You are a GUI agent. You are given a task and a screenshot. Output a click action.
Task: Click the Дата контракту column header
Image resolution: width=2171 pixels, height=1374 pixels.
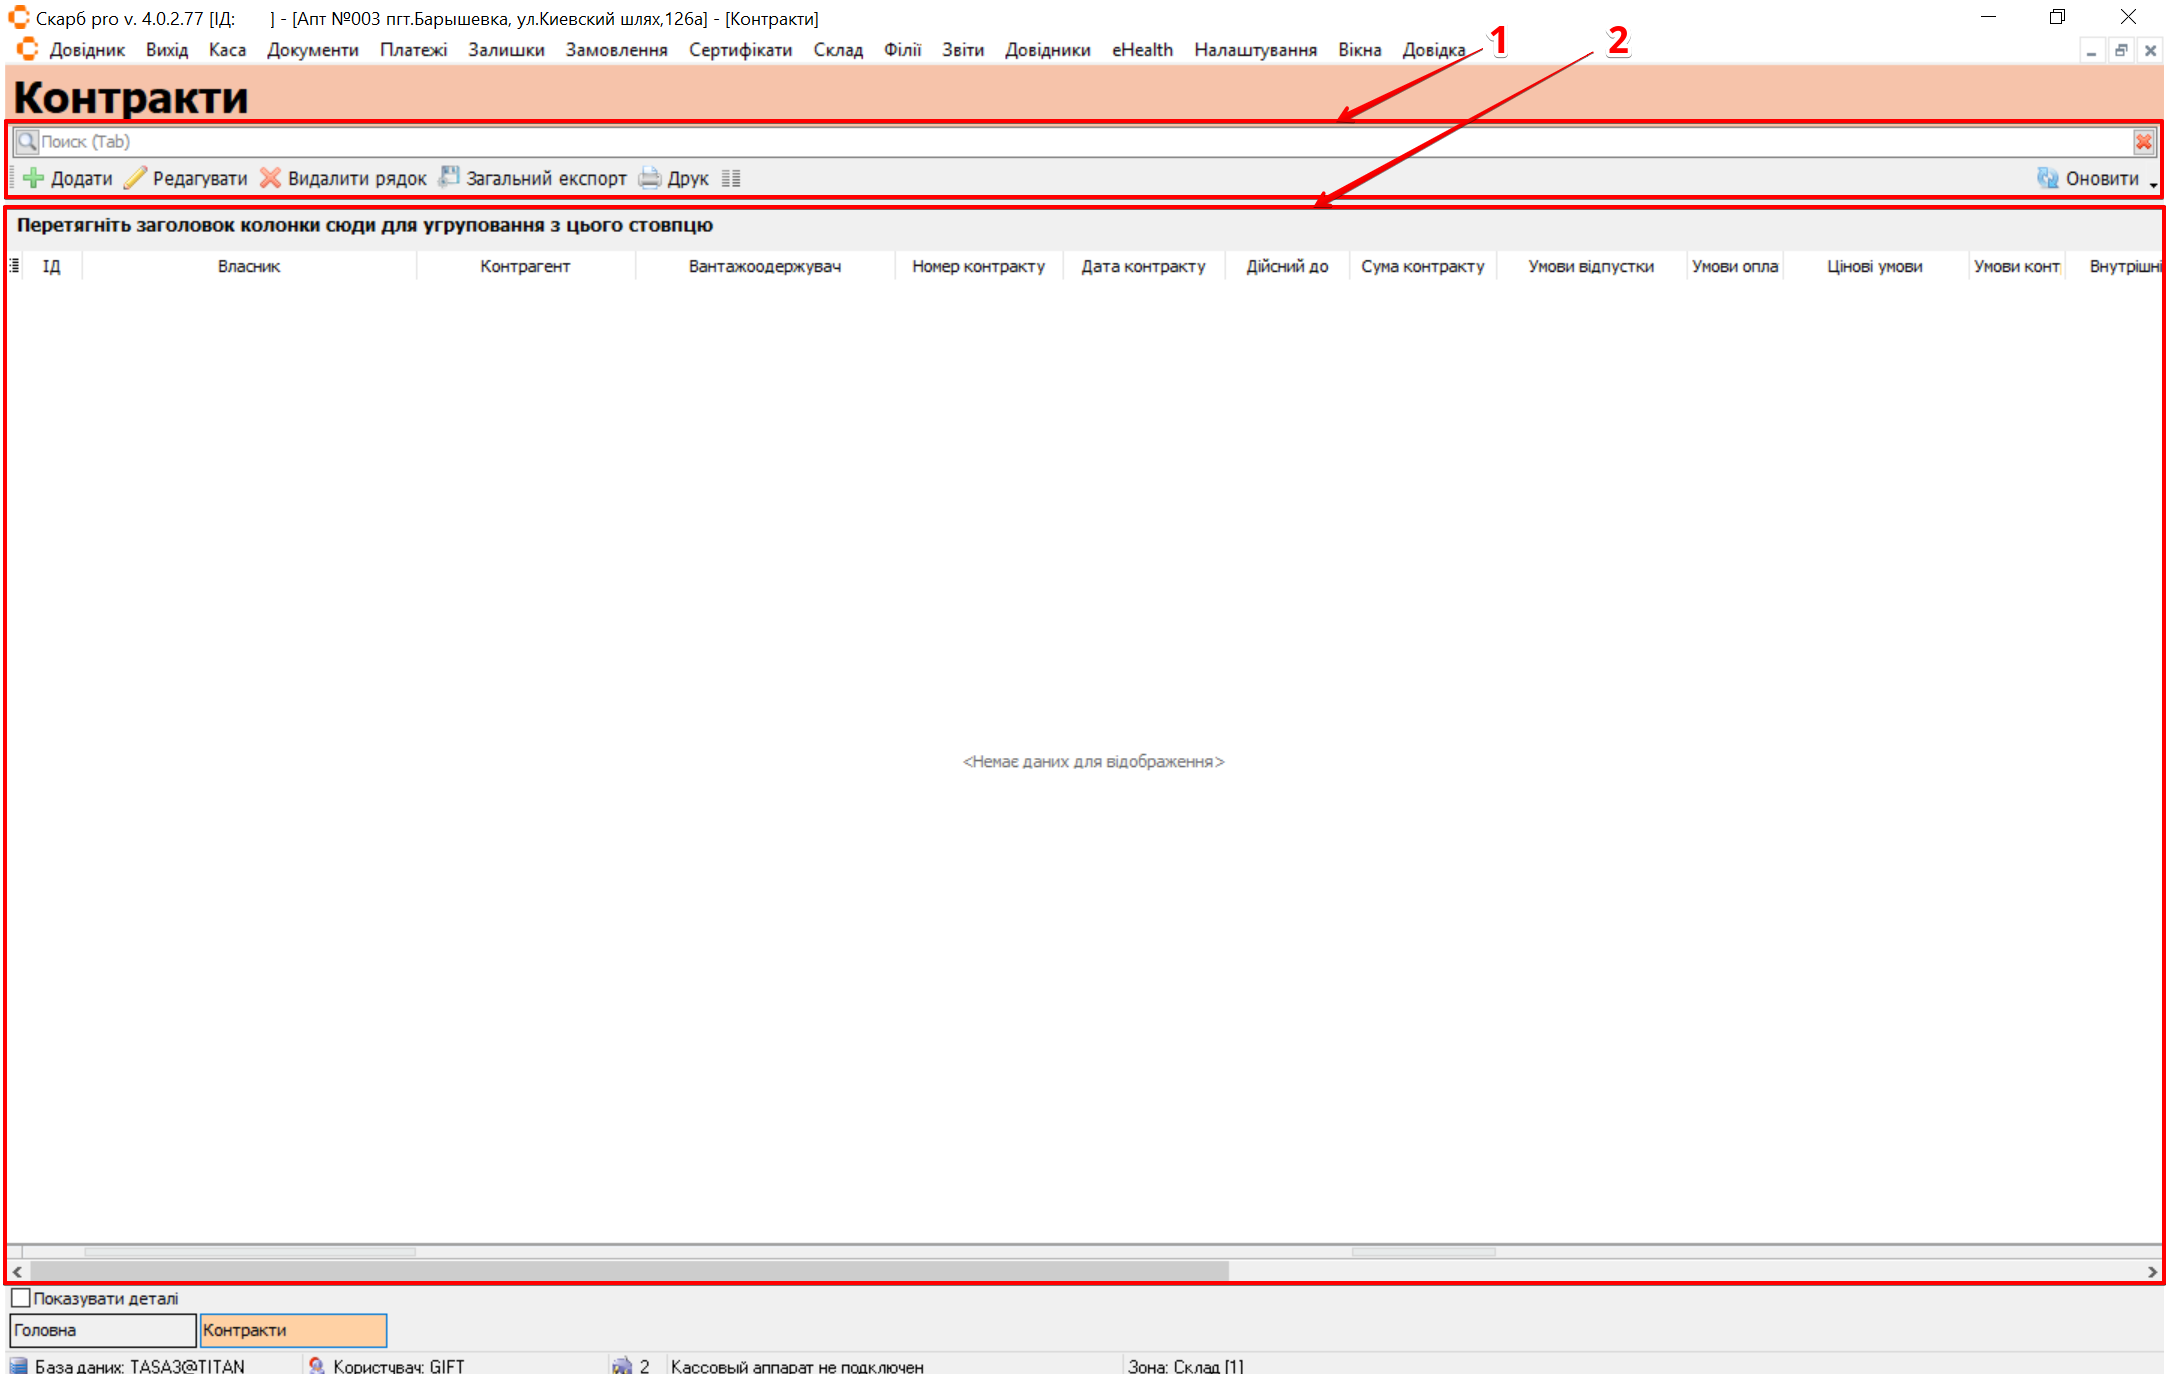coord(1142,266)
